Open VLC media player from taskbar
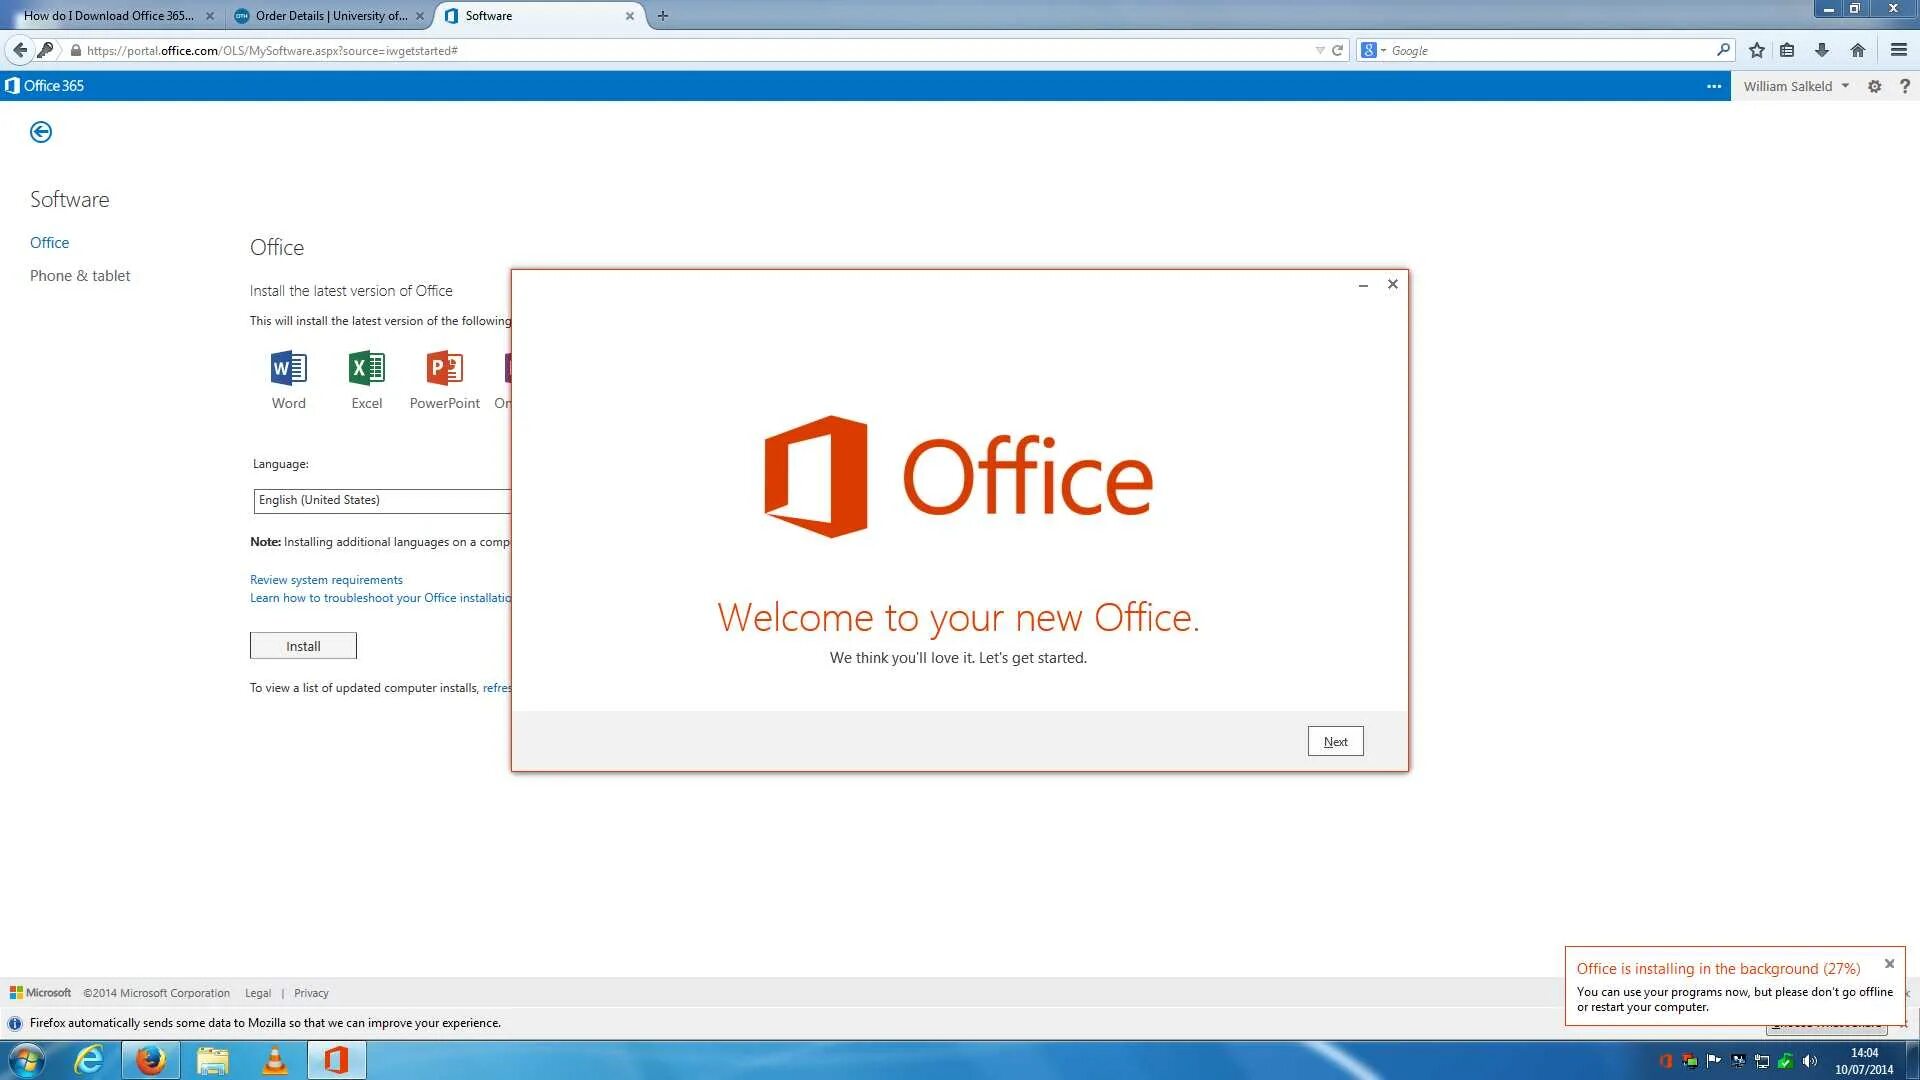The width and height of the screenshot is (1920, 1080). point(274,1060)
